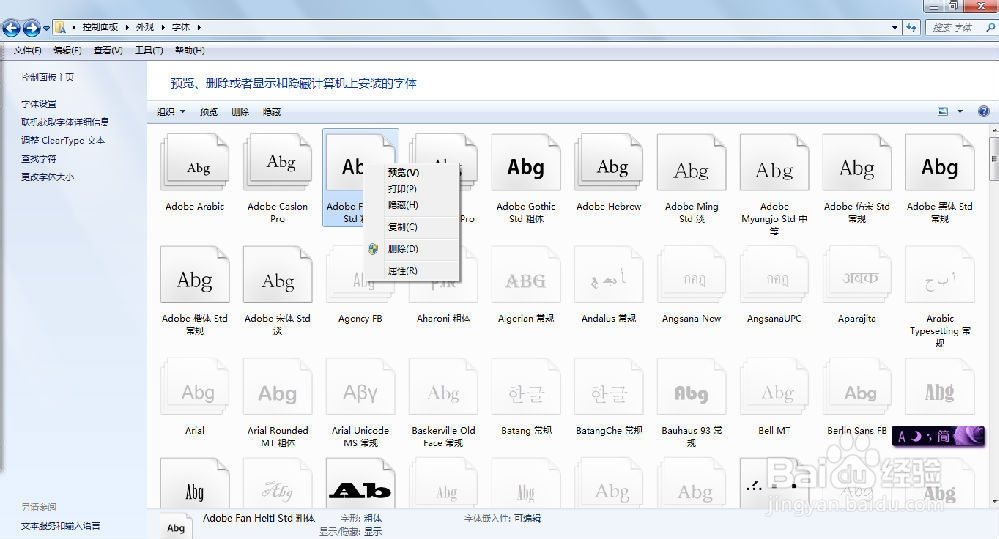Open more view options dropdown arrow
The width and height of the screenshot is (999, 539).
pos(961,111)
